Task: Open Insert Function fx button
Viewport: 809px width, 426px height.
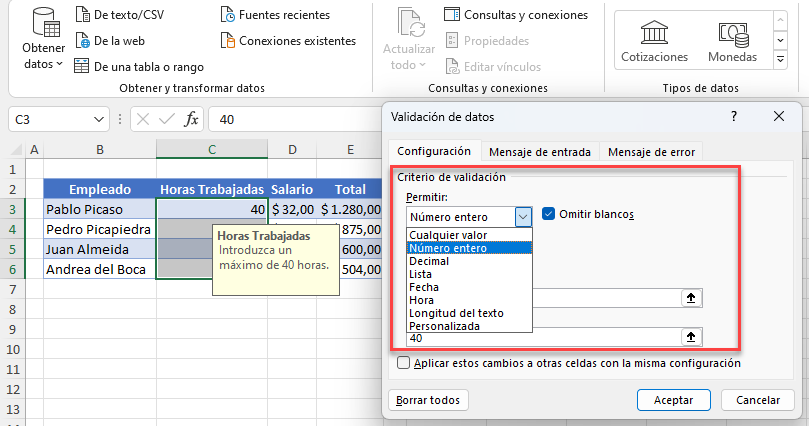Action: pos(191,120)
